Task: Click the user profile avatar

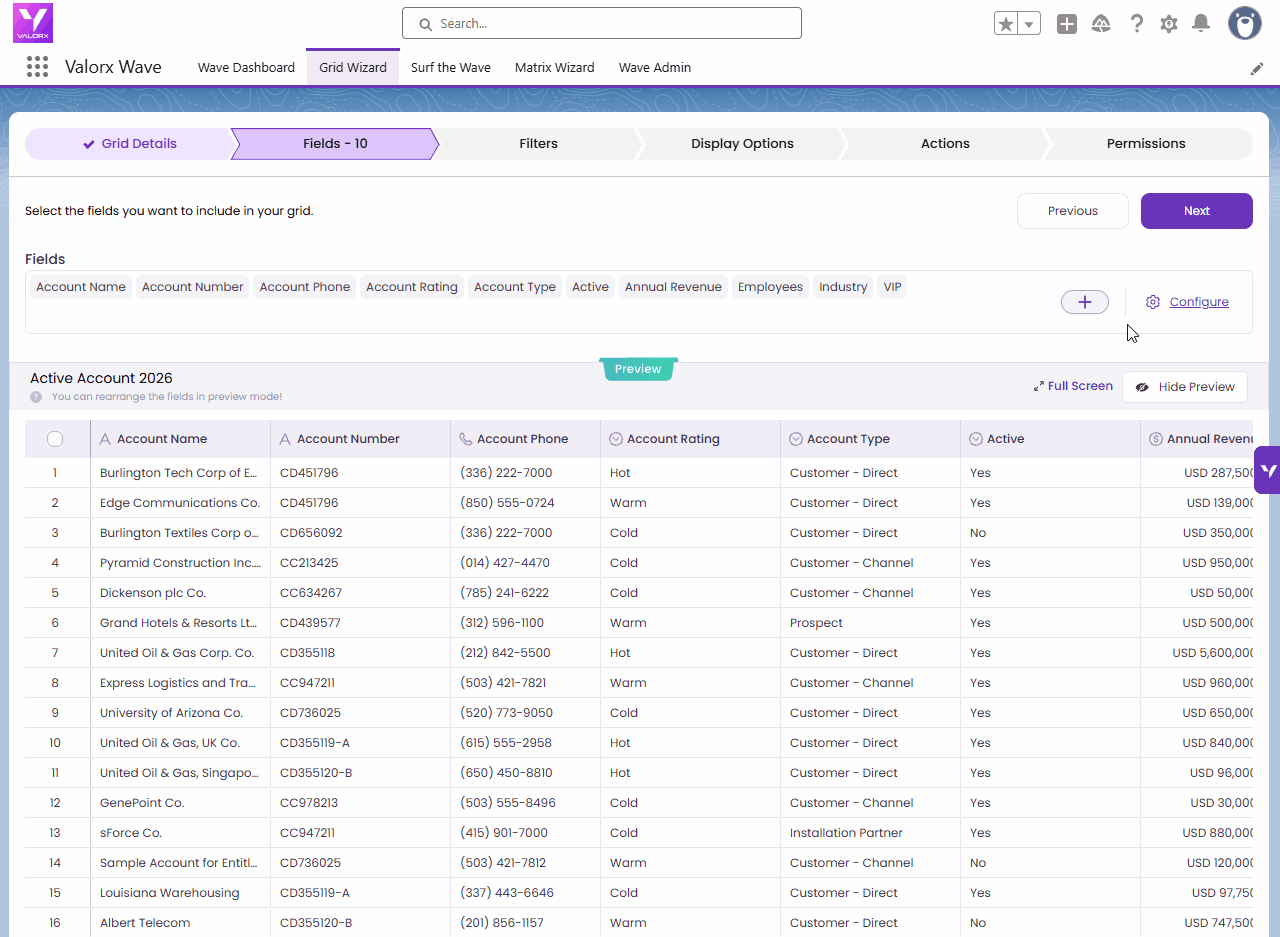Action: (x=1244, y=24)
